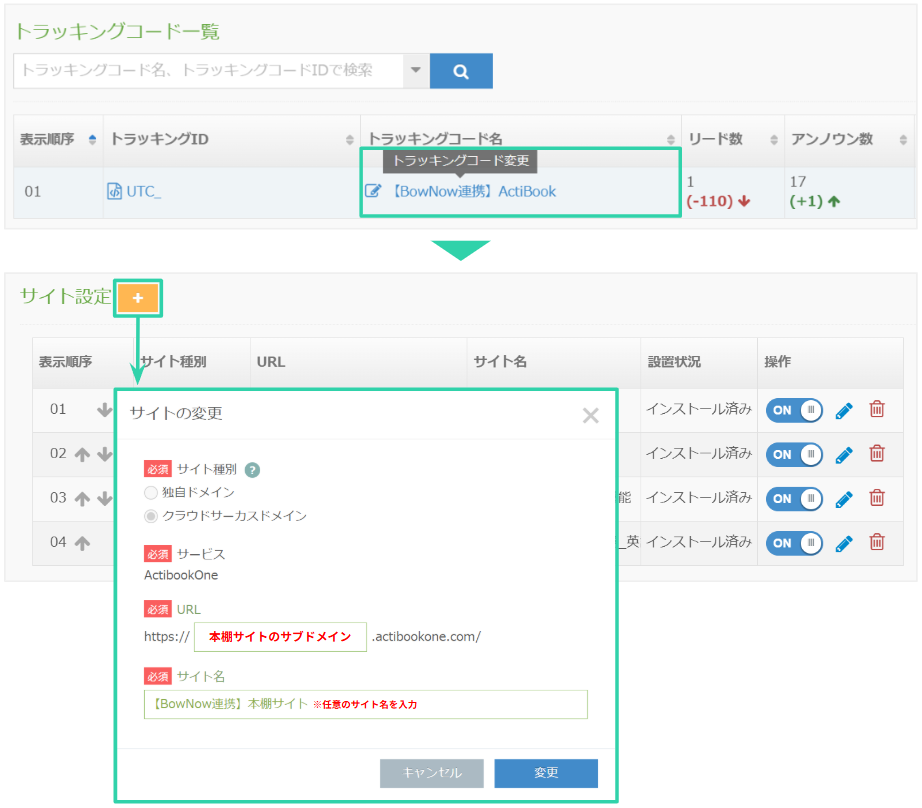Click the キャンセル button
This screenshot has height=808, width=922.
click(432, 773)
